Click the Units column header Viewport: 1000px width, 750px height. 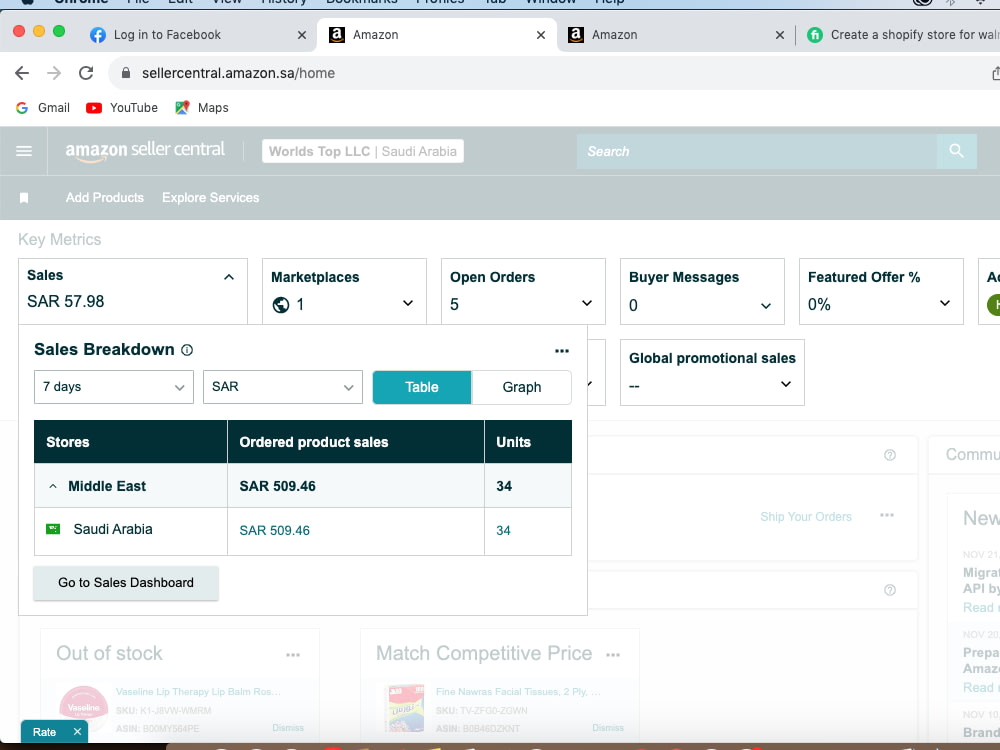click(x=528, y=442)
